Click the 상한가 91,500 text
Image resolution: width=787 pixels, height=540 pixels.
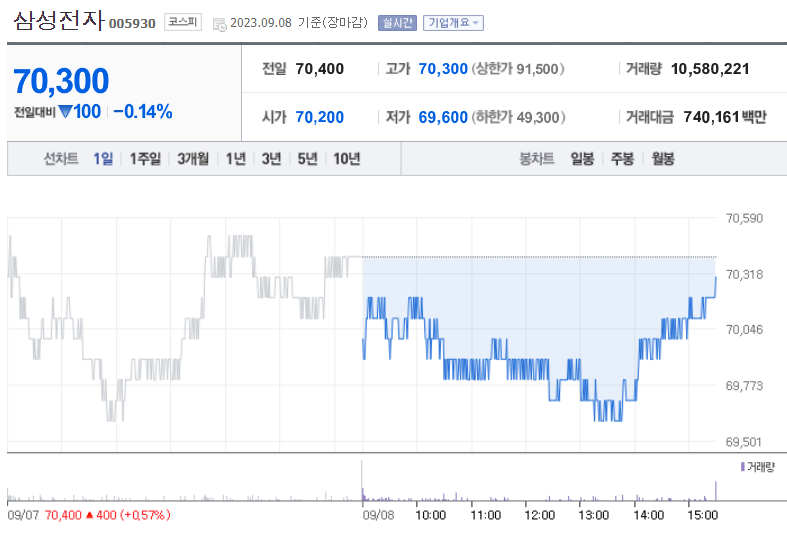click(518, 69)
